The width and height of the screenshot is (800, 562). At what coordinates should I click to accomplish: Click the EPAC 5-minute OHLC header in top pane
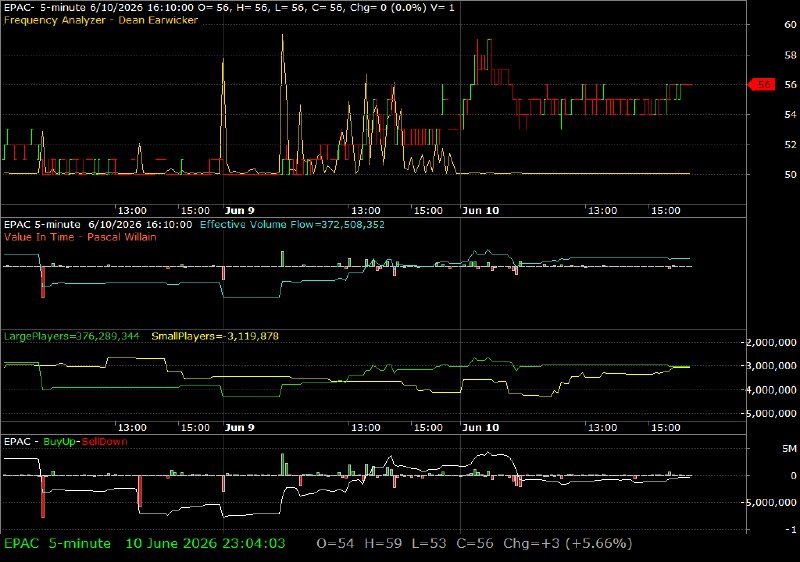[x=229, y=8]
